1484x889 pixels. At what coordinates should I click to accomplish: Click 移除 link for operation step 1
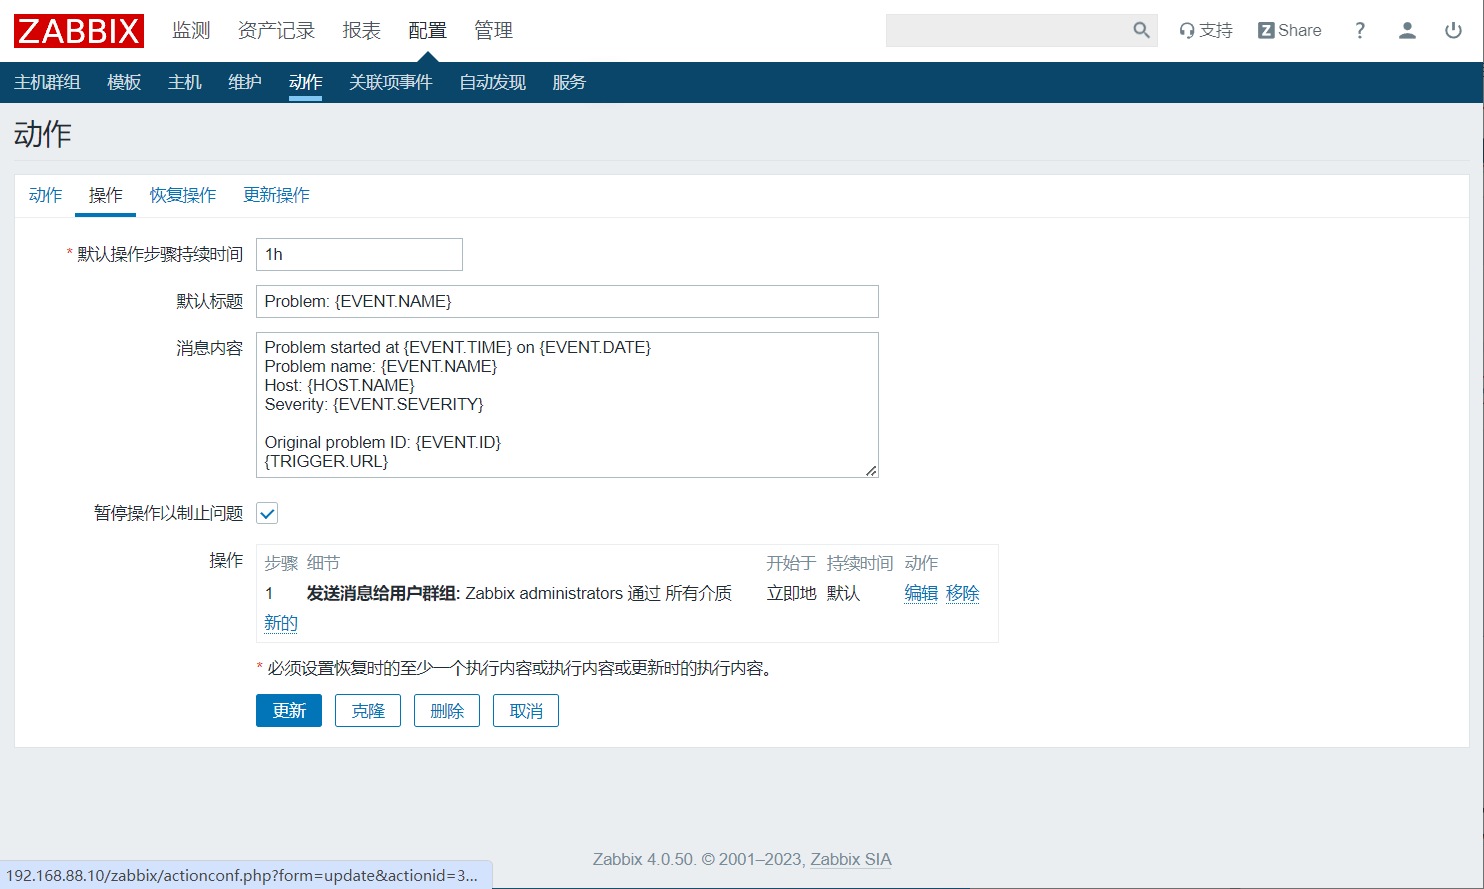tap(962, 593)
